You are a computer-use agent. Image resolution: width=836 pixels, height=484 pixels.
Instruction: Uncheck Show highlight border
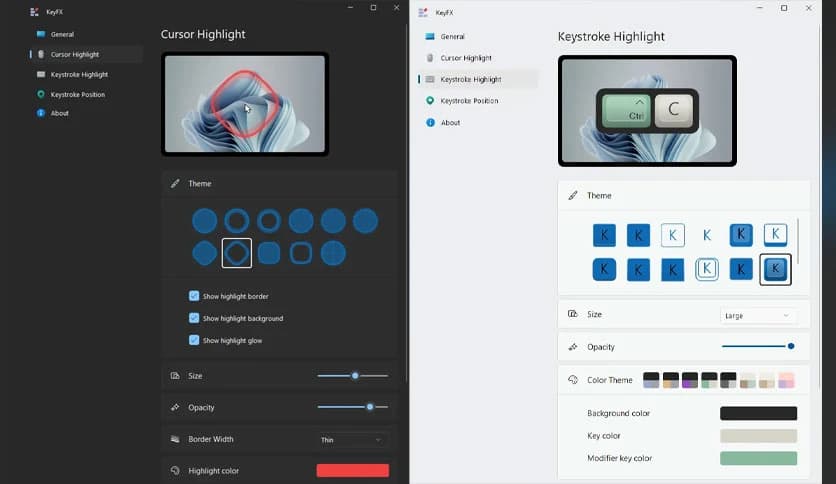(194, 296)
